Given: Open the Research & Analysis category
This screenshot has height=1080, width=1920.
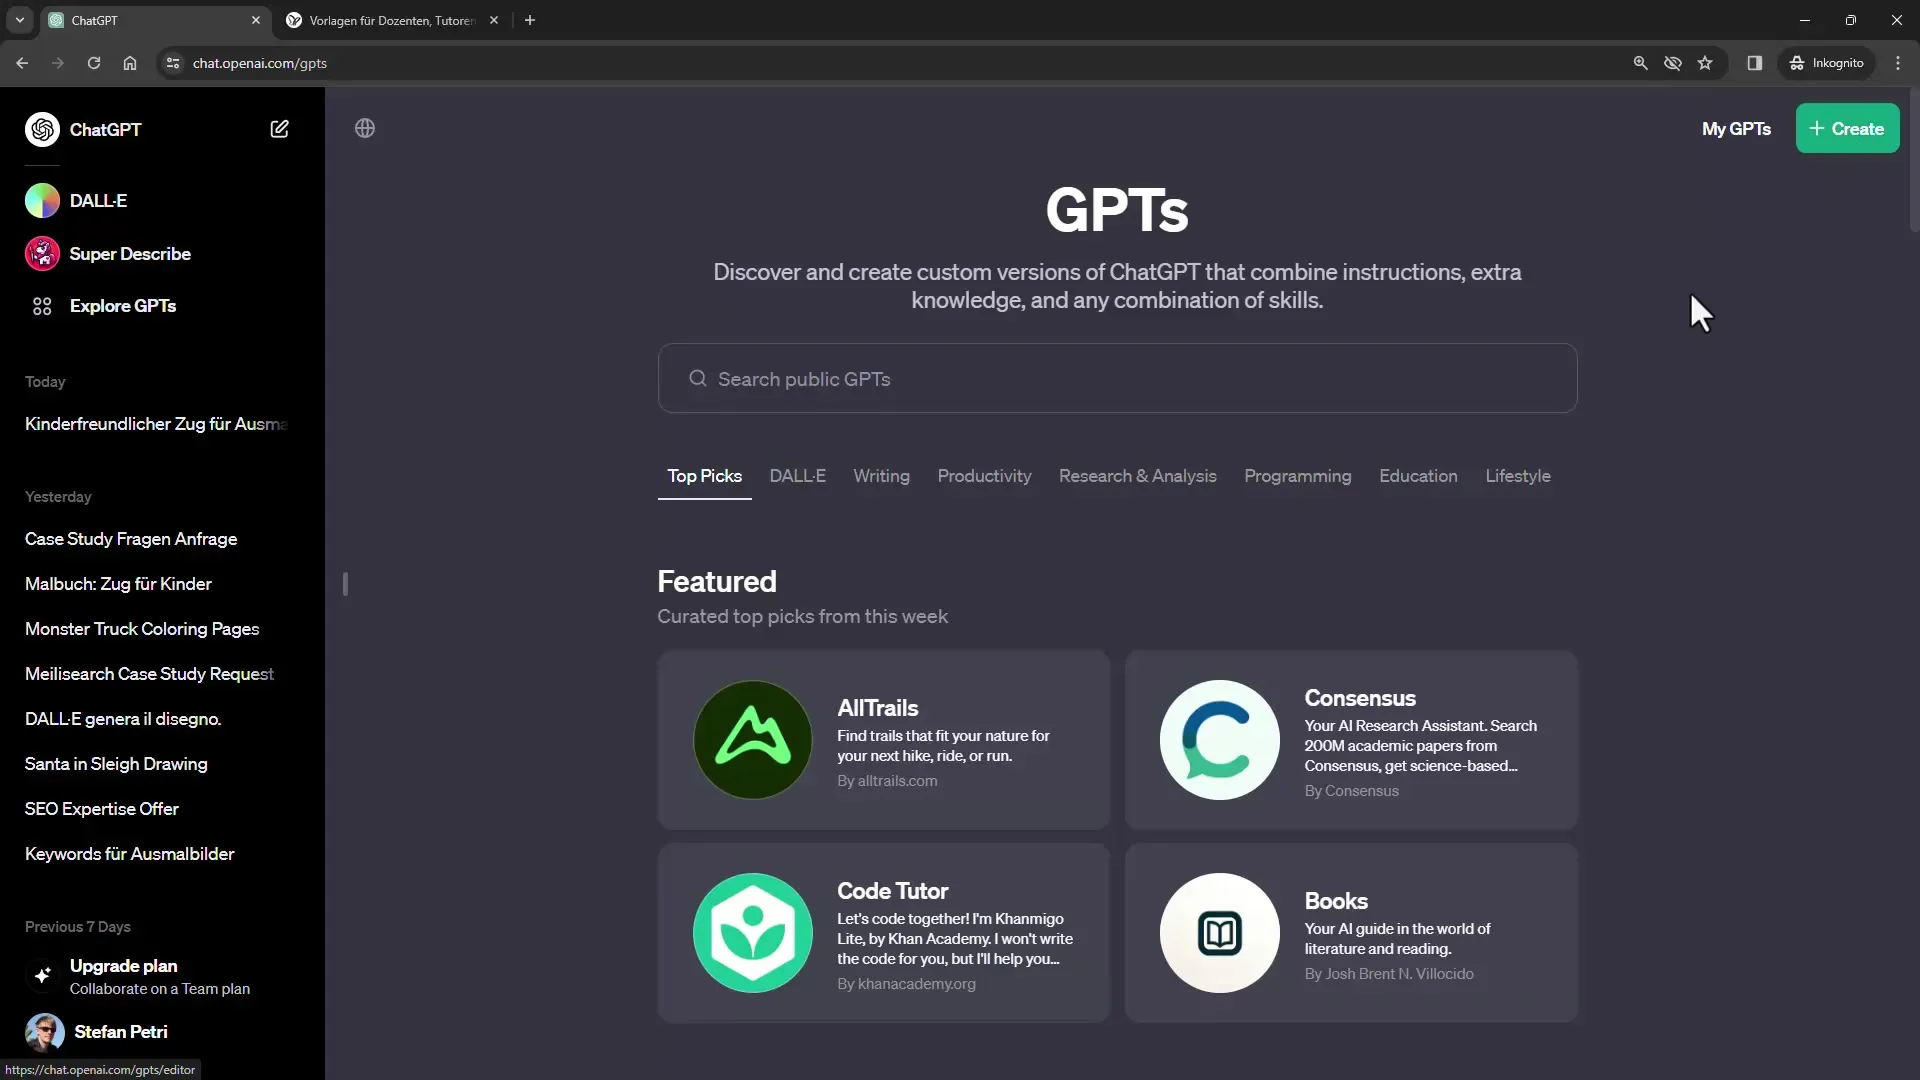Looking at the screenshot, I should pyautogui.click(x=1138, y=475).
